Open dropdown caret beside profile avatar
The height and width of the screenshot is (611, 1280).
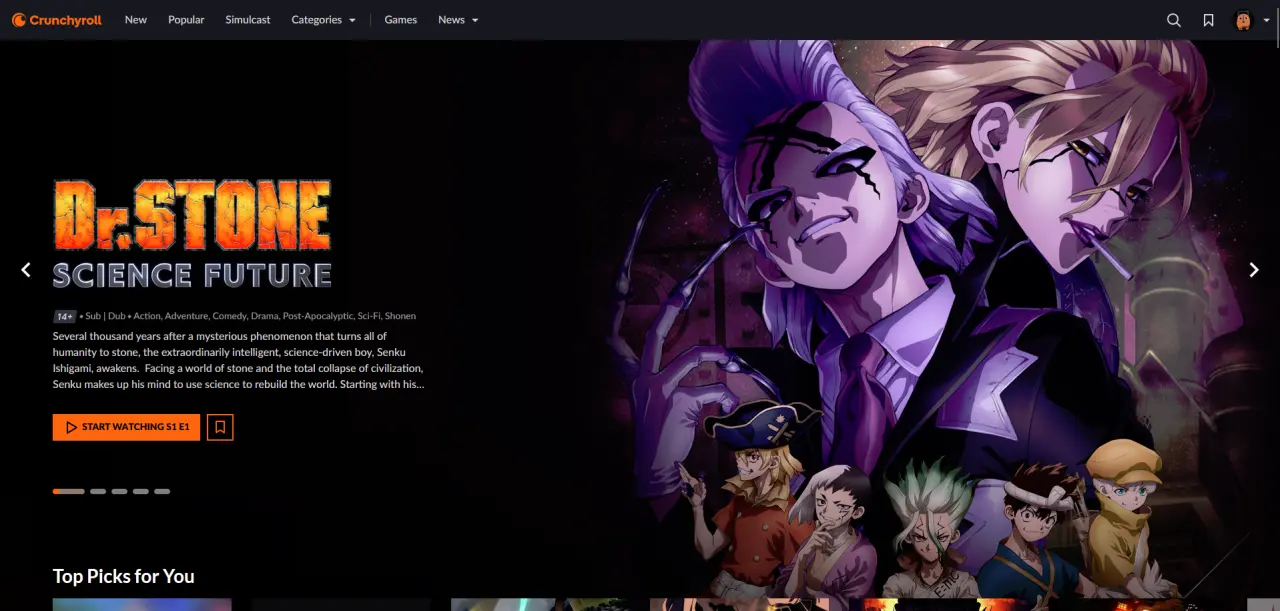coord(1266,20)
